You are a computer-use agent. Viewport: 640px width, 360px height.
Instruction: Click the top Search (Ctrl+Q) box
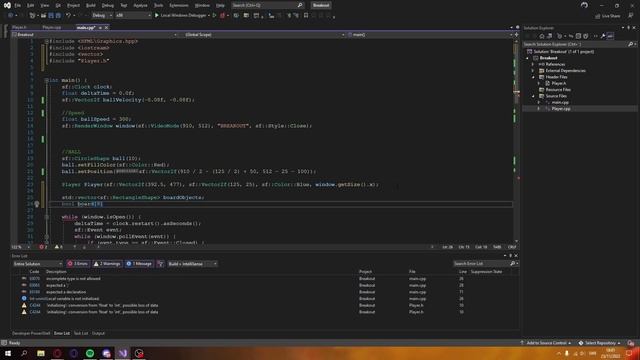tap(267, 5)
